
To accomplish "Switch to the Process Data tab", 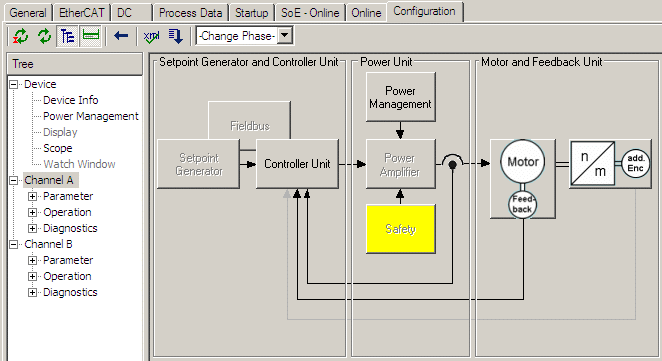I will [x=190, y=13].
